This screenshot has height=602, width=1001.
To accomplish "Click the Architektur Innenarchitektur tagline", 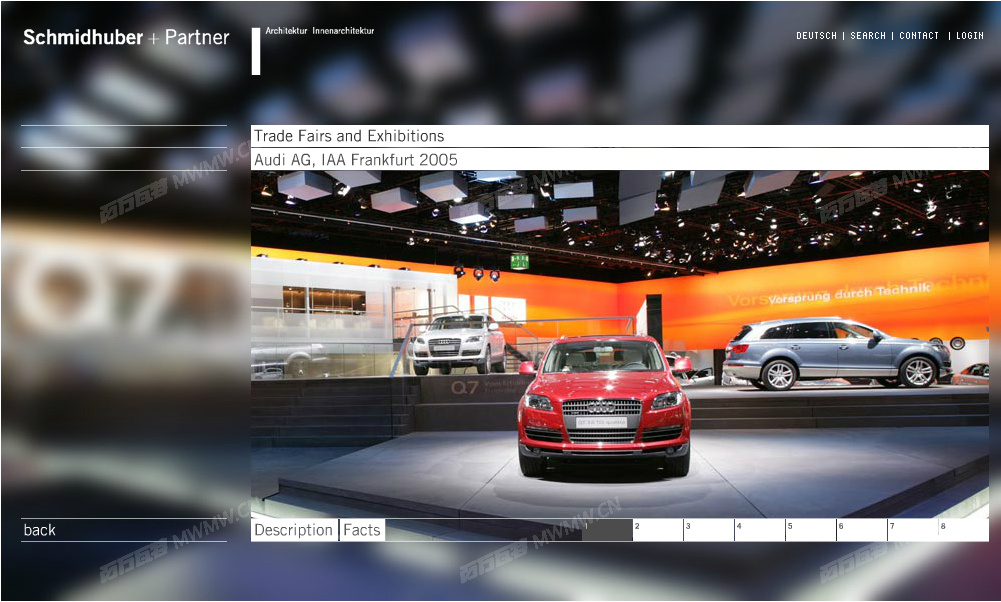I will (x=320, y=31).
